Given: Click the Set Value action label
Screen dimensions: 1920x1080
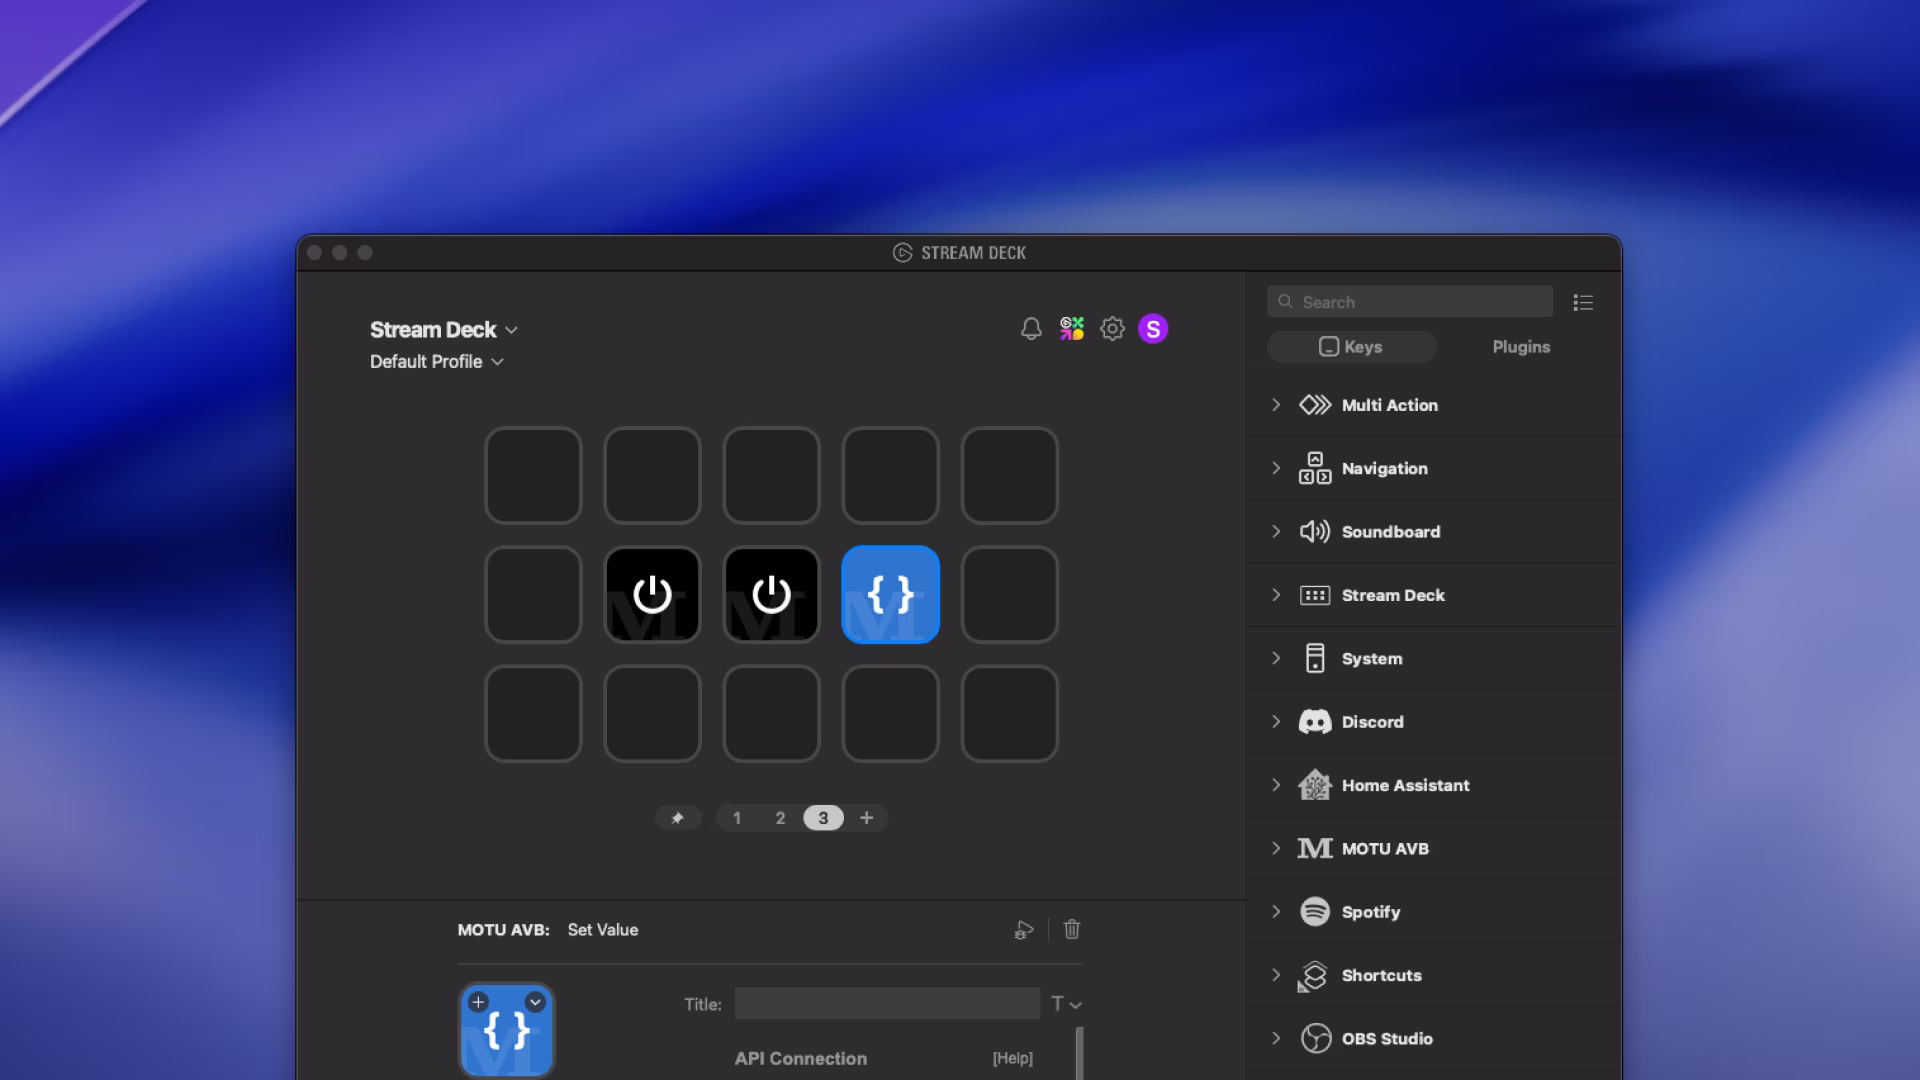Looking at the screenshot, I should click(603, 930).
